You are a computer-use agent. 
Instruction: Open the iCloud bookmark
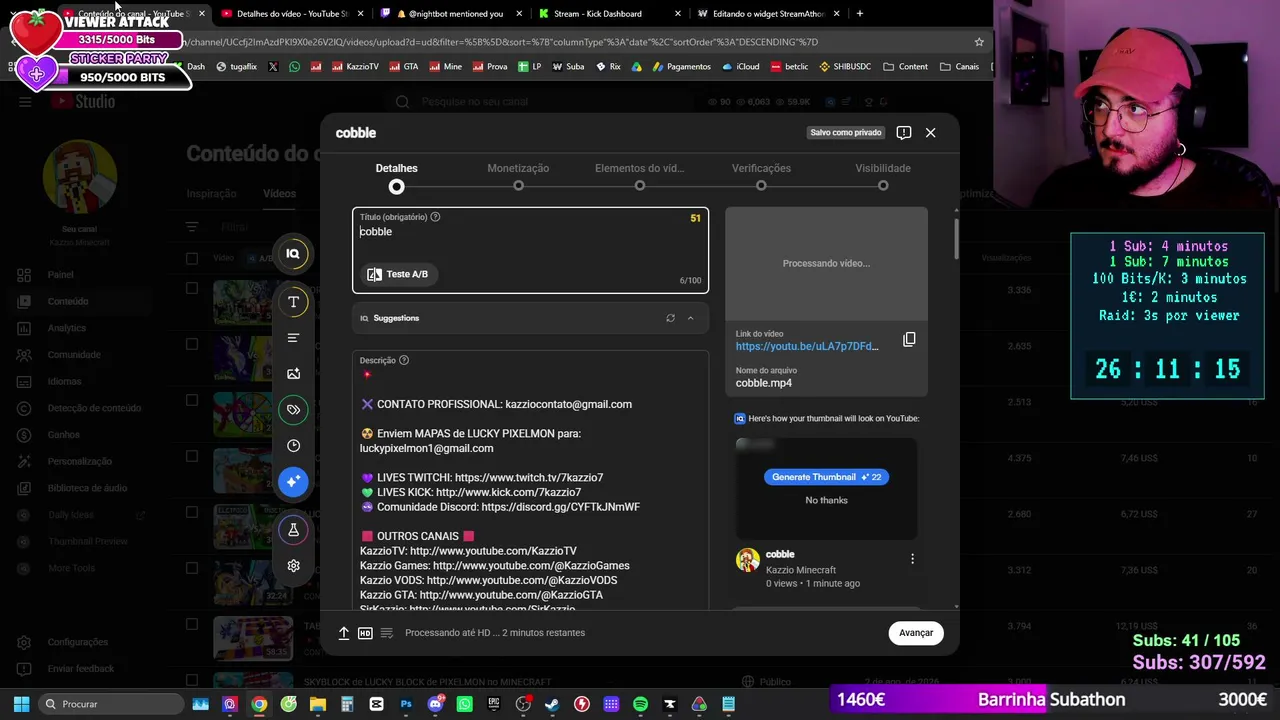click(740, 67)
